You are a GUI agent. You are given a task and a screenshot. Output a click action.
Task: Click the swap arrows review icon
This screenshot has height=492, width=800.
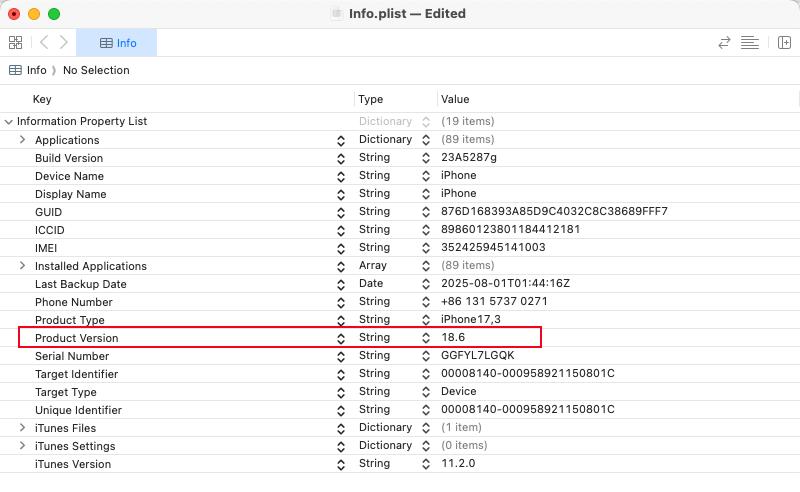724,43
